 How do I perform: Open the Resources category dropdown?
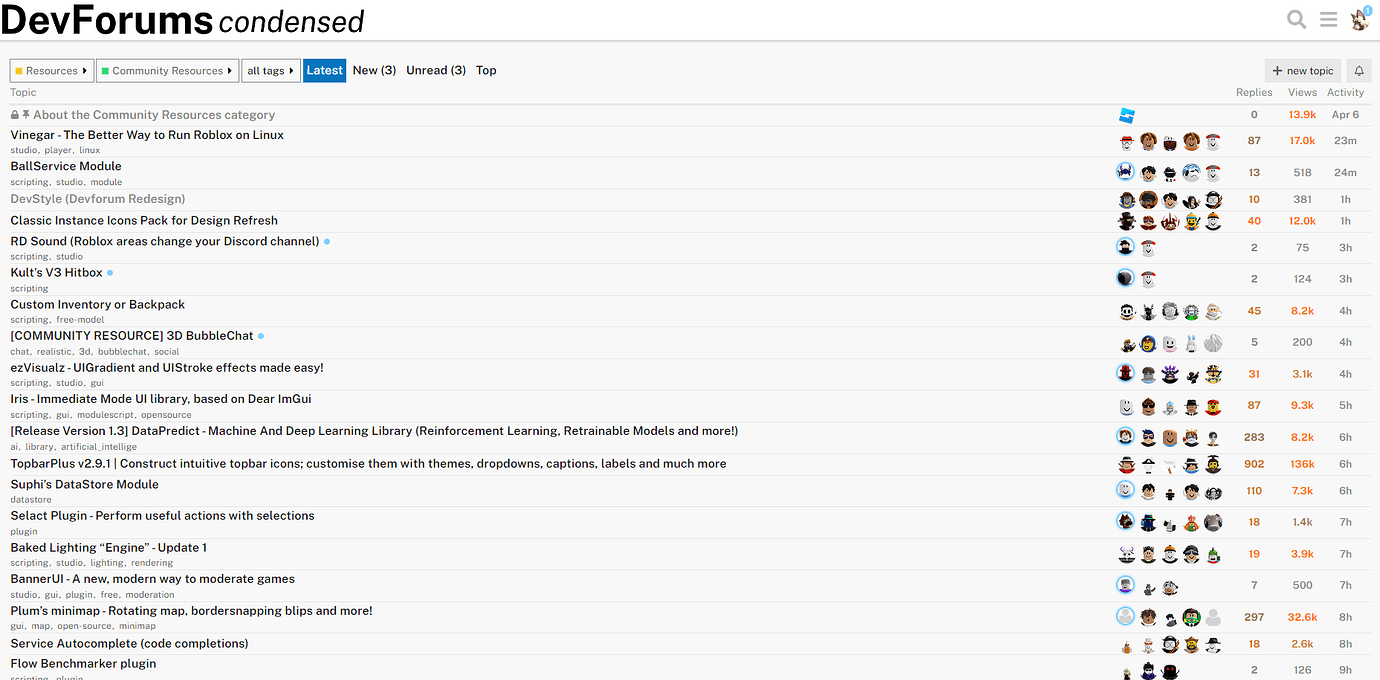click(51, 70)
